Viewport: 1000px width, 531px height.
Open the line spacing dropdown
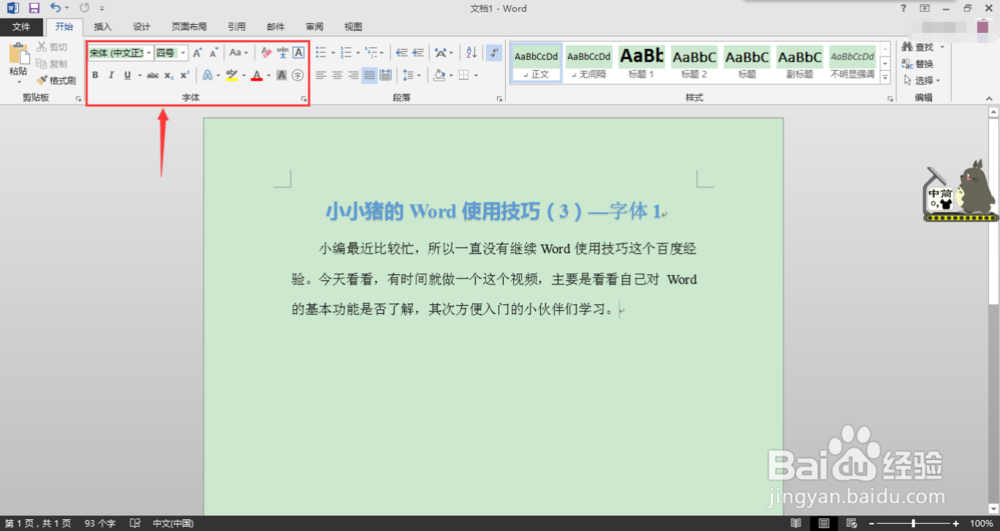pos(412,75)
